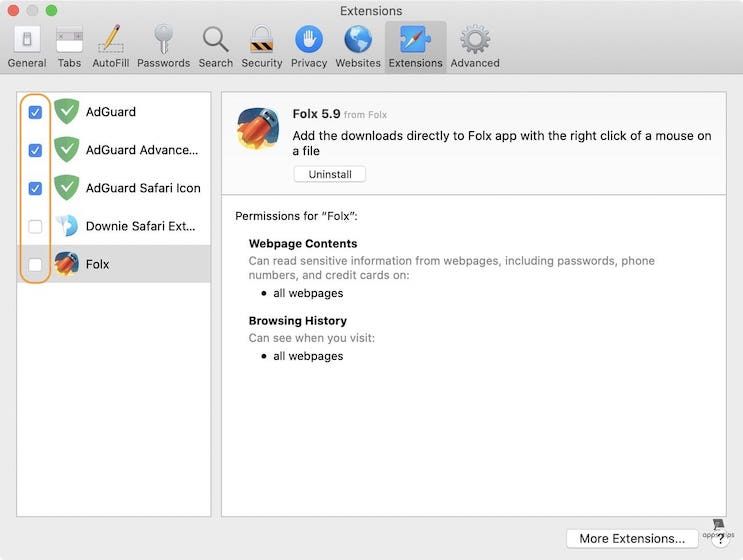The image size is (743, 560).
Task: Enable the Folx extension checkbox
Action: point(35,264)
